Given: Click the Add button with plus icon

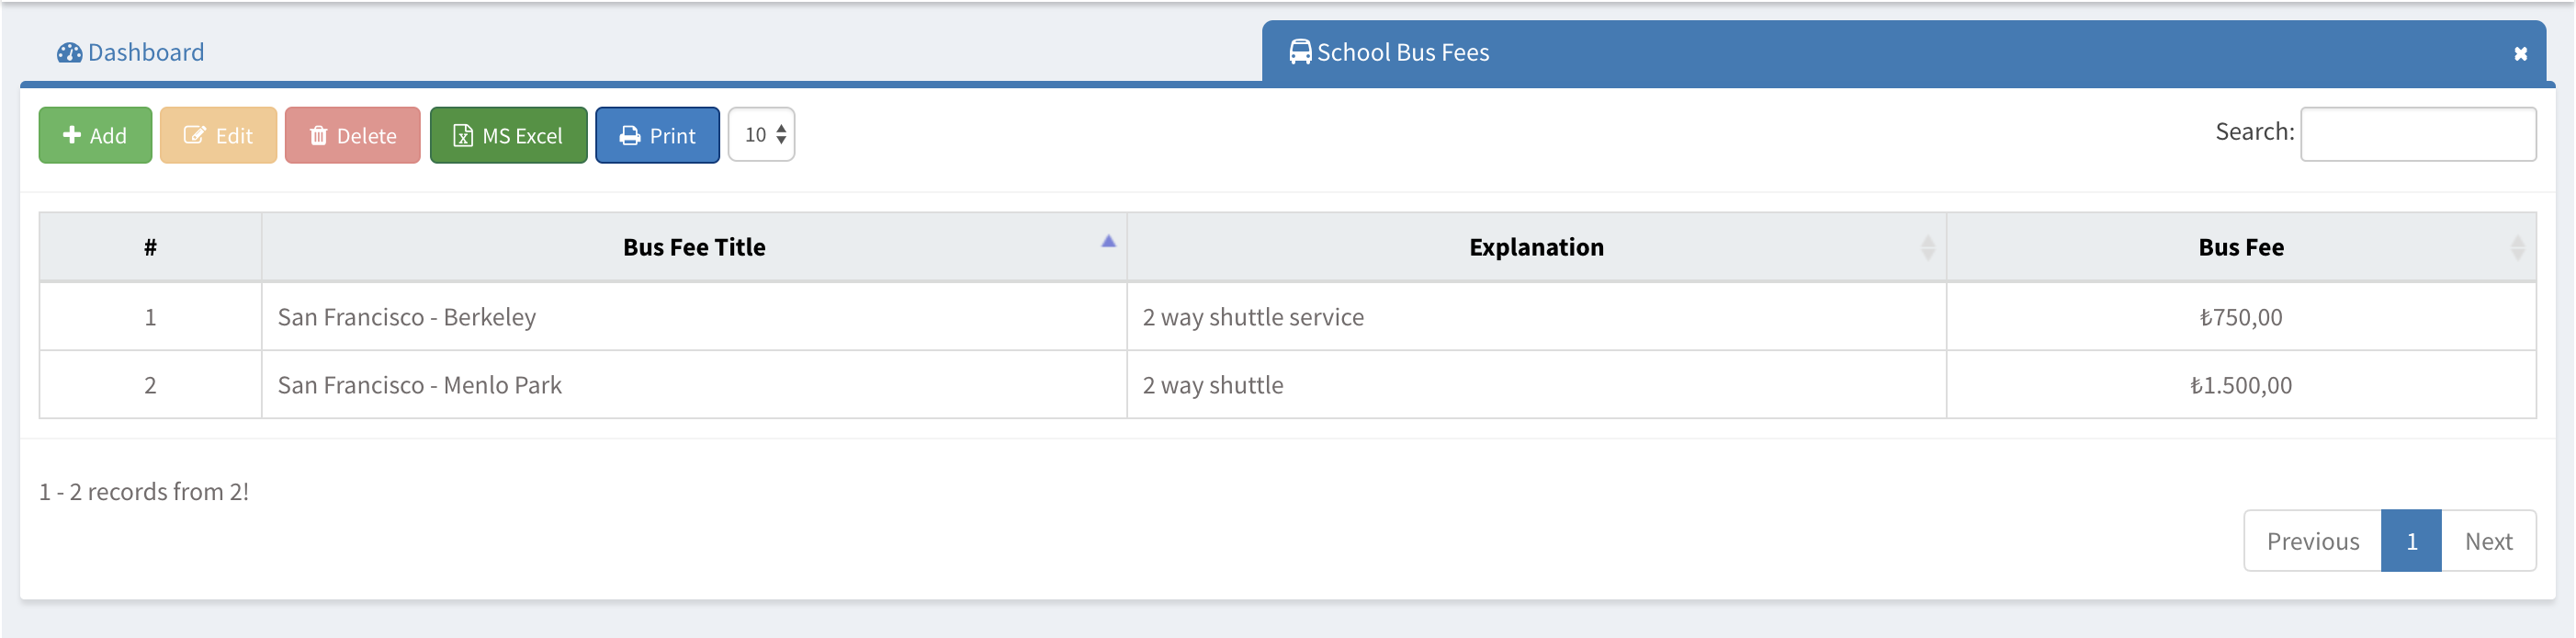Looking at the screenshot, I should 95,135.
